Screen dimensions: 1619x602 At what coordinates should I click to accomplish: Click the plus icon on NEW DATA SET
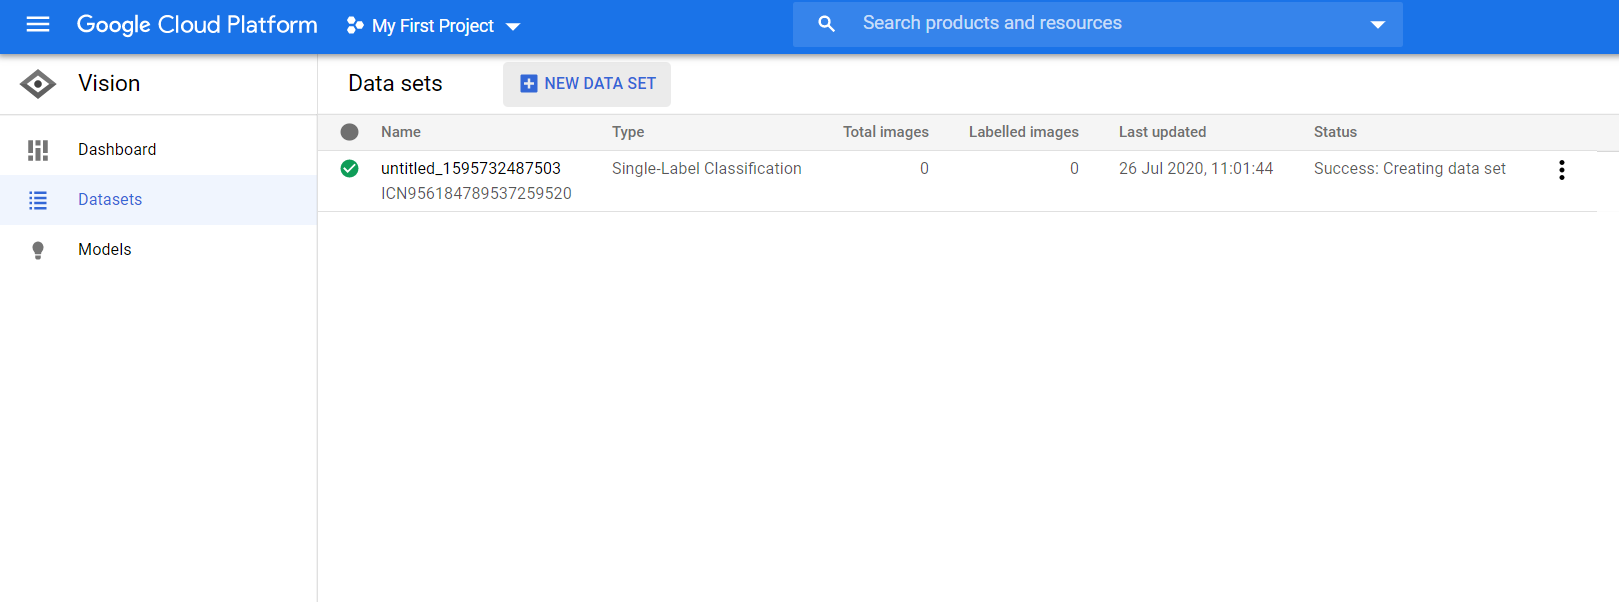point(529,84)
